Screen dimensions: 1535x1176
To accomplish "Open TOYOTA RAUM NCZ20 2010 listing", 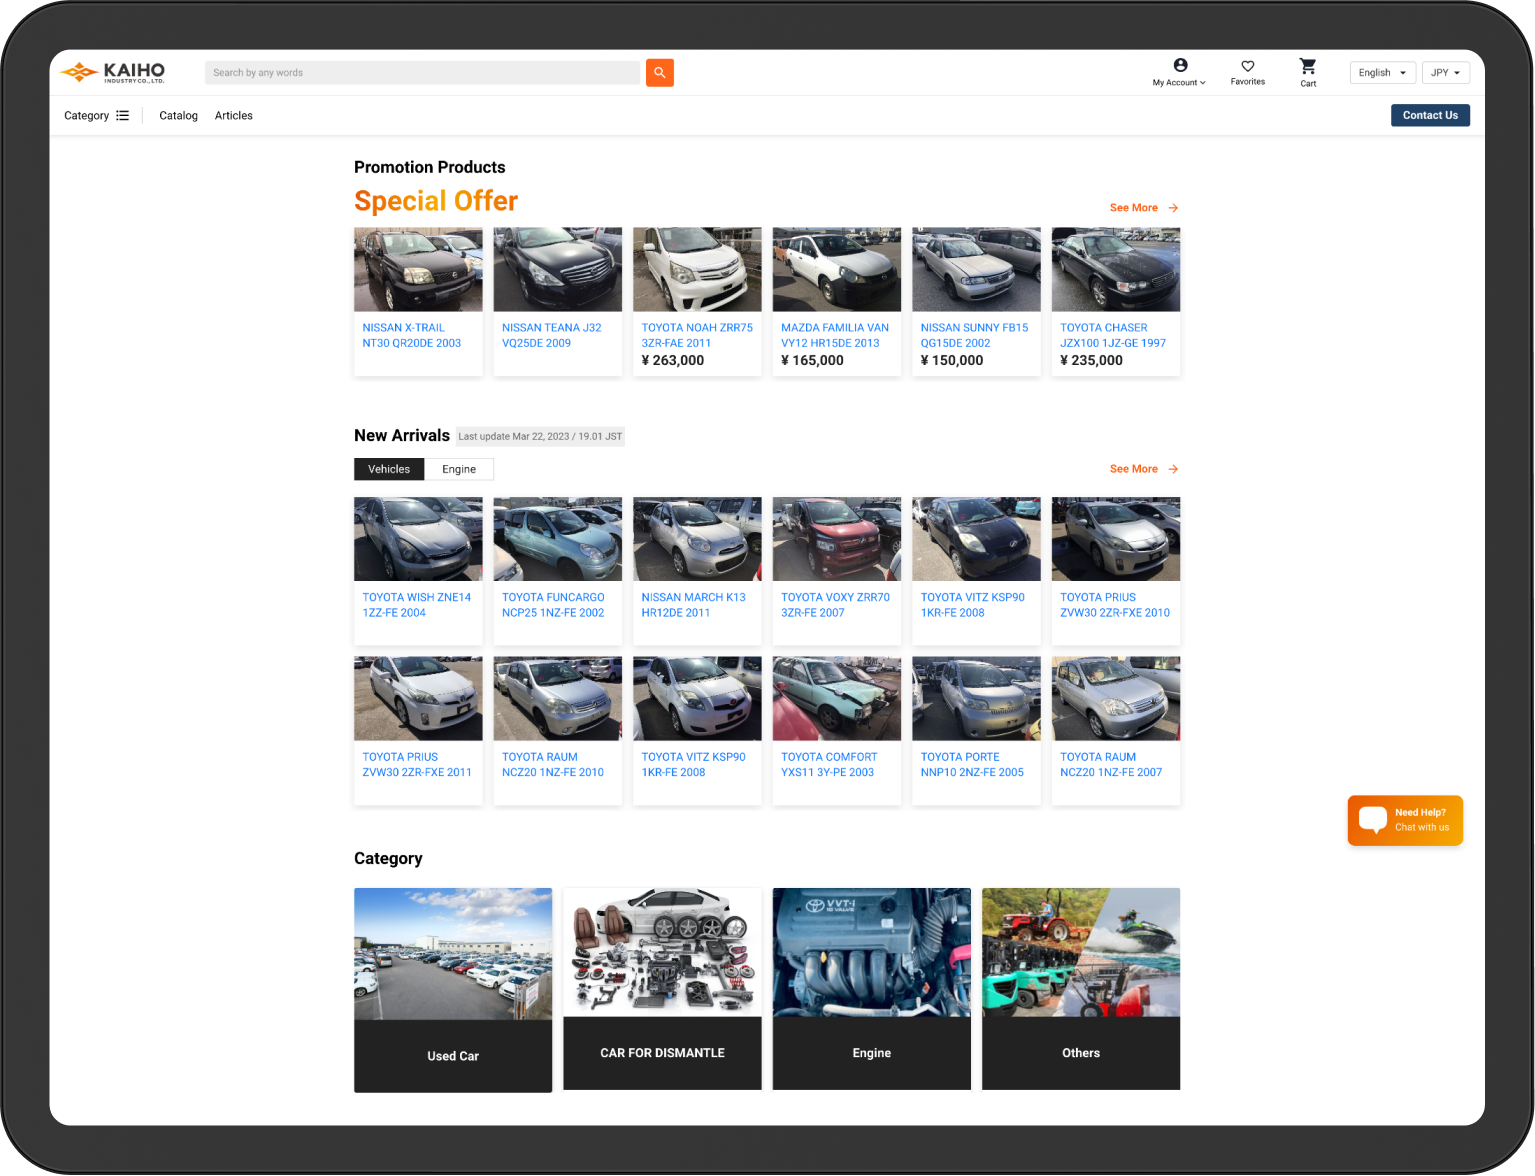I will tap(553, 765).
